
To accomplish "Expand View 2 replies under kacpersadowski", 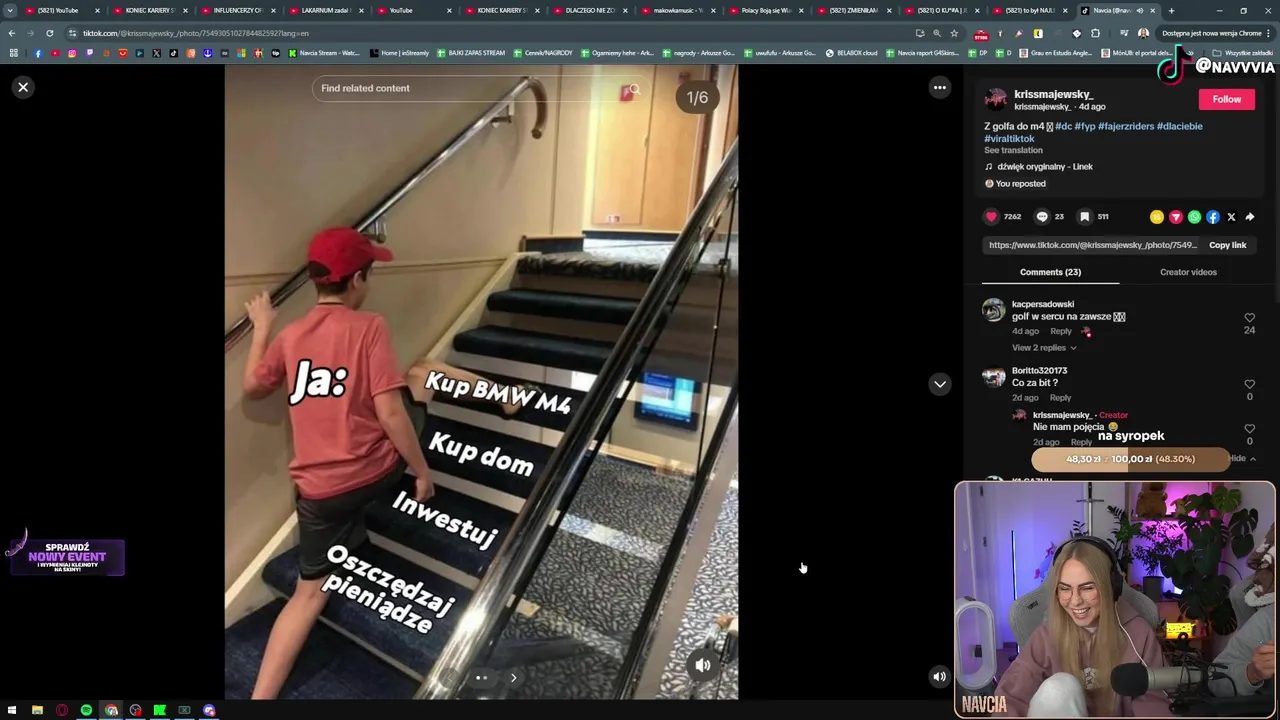I will coord(1043,348).
